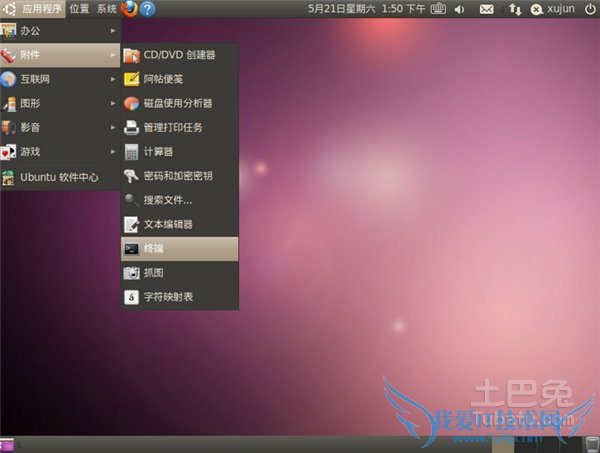Open the 位置 menu
600x453 pixels.
(79, 8)
